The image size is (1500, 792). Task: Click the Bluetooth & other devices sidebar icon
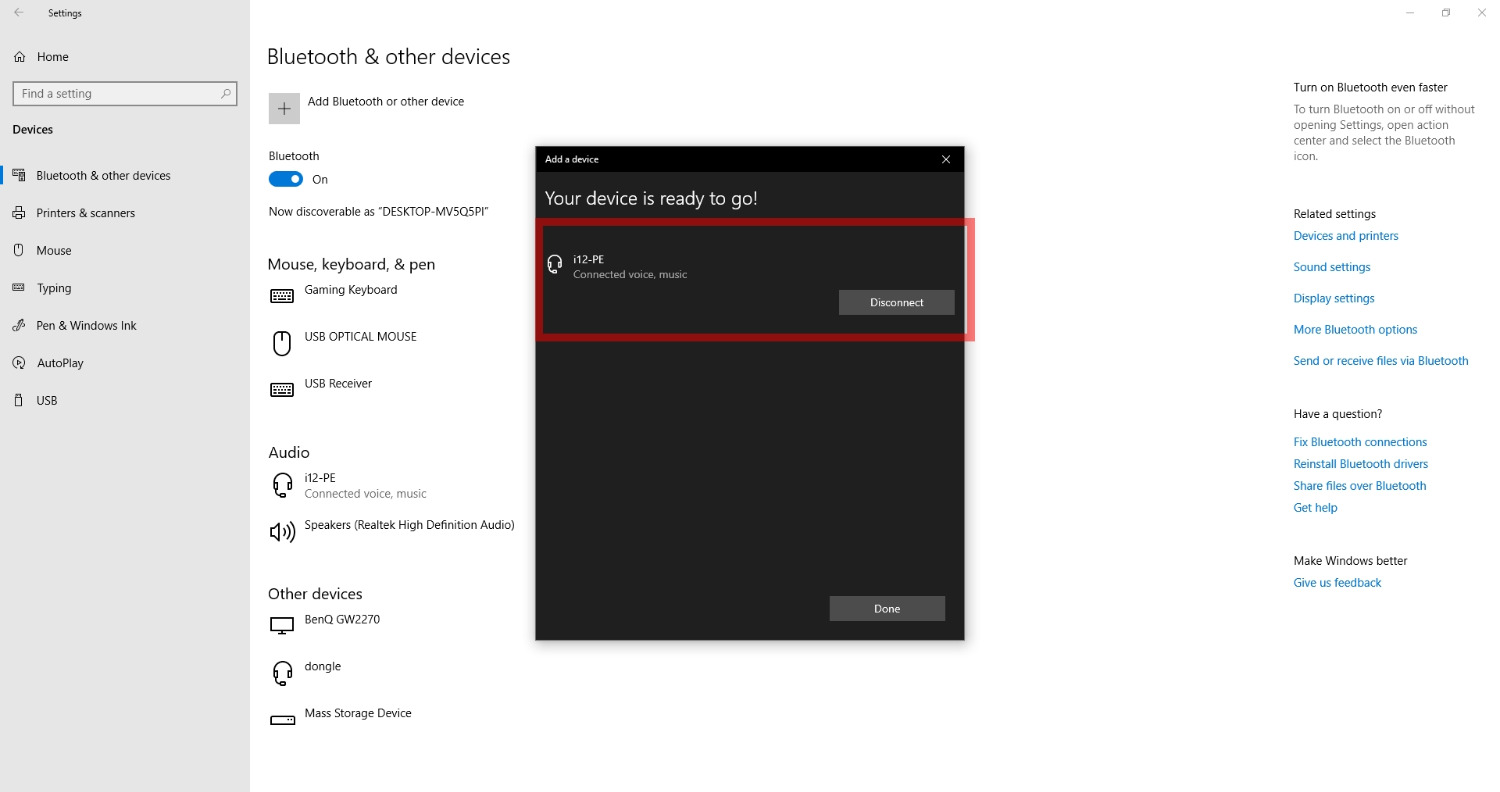coord(19,175)
